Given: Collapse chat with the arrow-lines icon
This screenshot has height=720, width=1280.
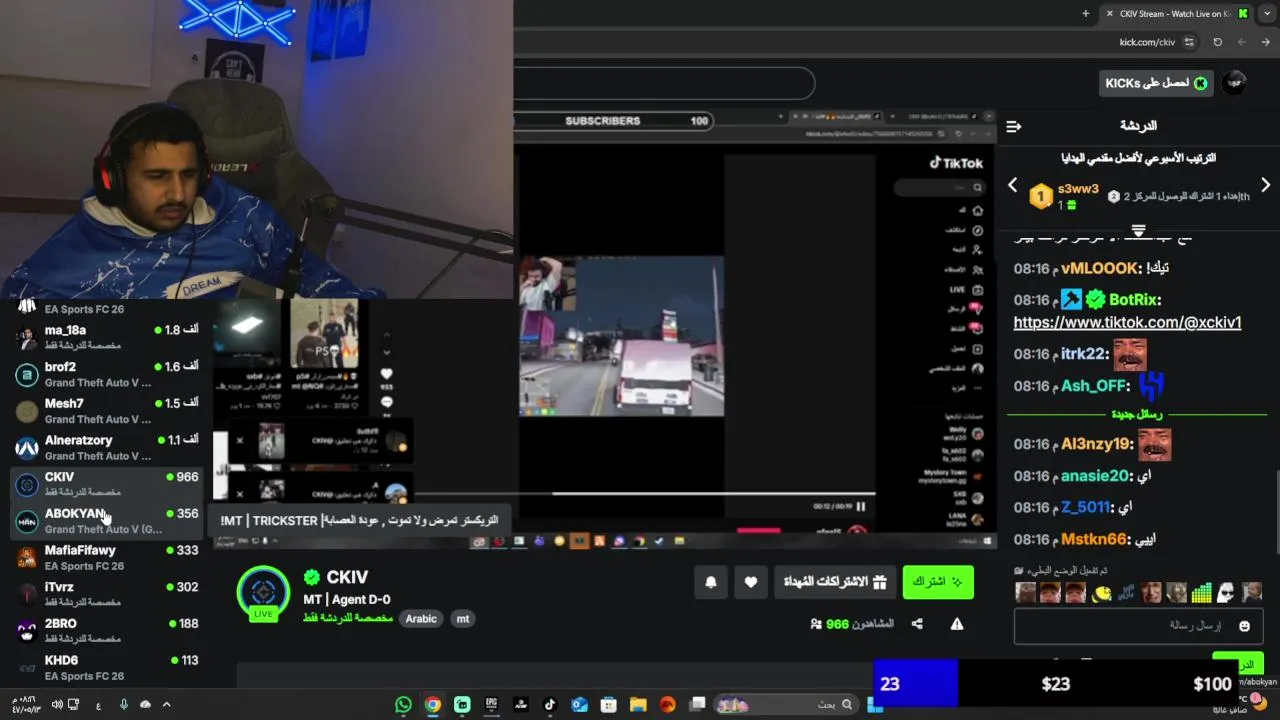Looking at the screenshot, I should pyautogui.click(x=1013, y=126).
